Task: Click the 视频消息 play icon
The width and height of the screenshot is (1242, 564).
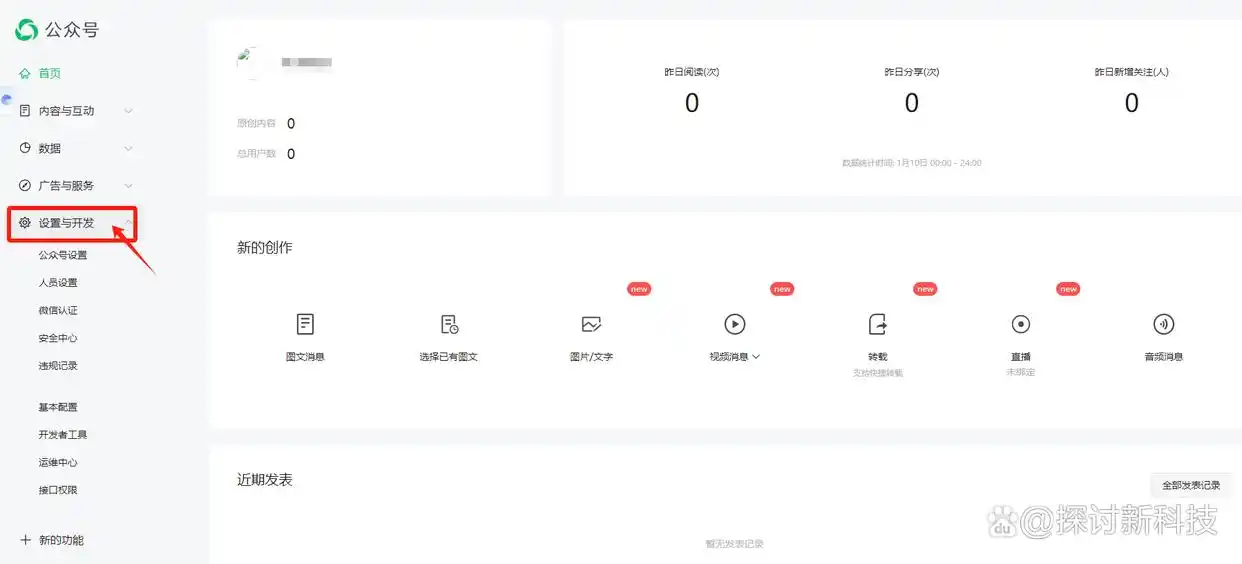Action: 735,324
